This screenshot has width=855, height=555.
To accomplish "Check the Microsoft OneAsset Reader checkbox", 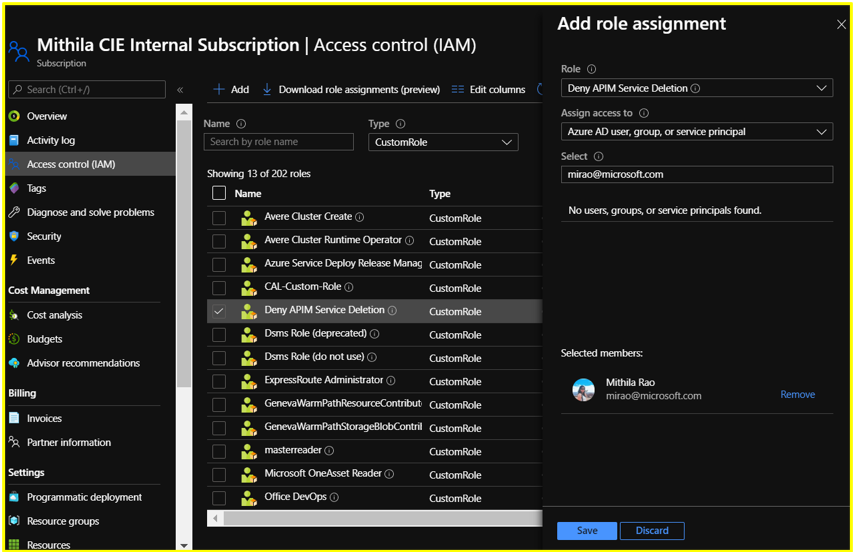I will click(x=219, y=475).
